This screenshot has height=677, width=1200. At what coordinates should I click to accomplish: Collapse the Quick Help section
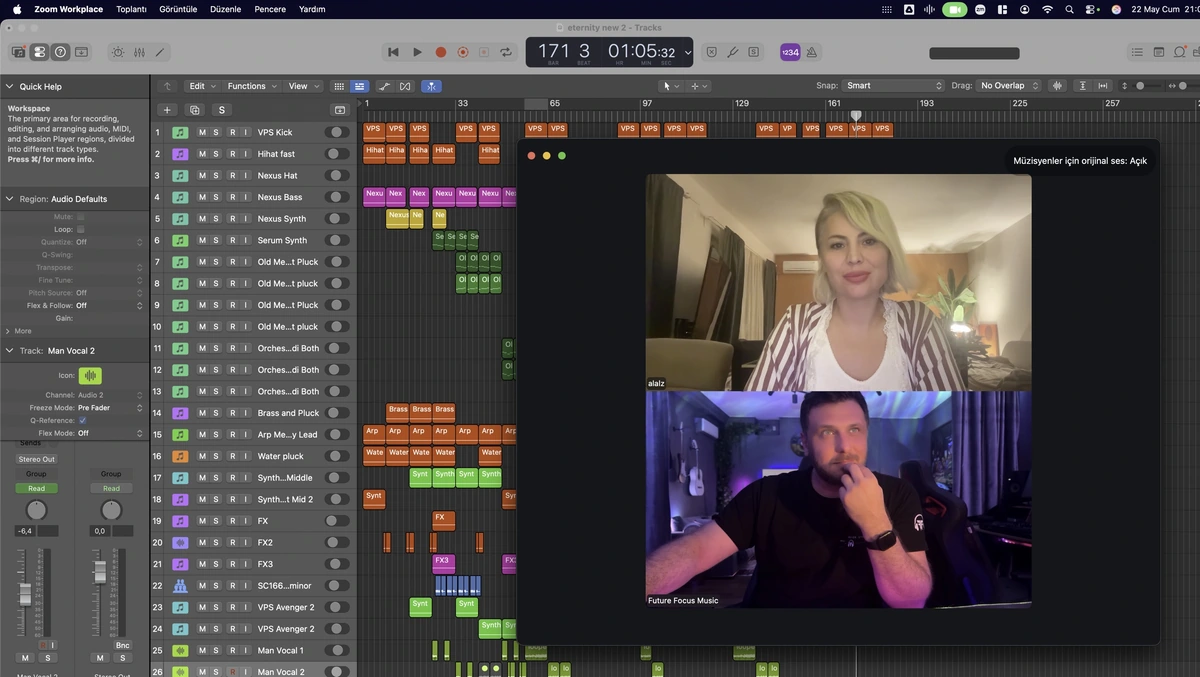point(9,87)
